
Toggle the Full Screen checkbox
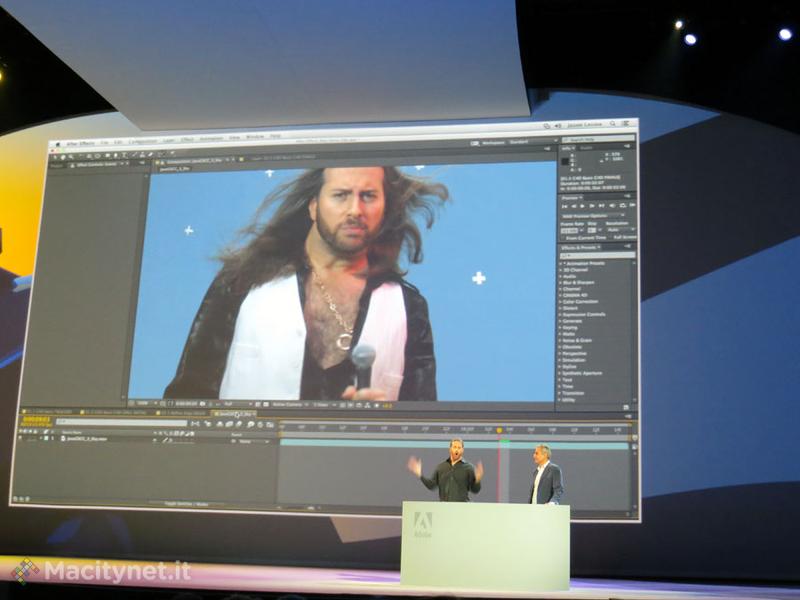611,238
